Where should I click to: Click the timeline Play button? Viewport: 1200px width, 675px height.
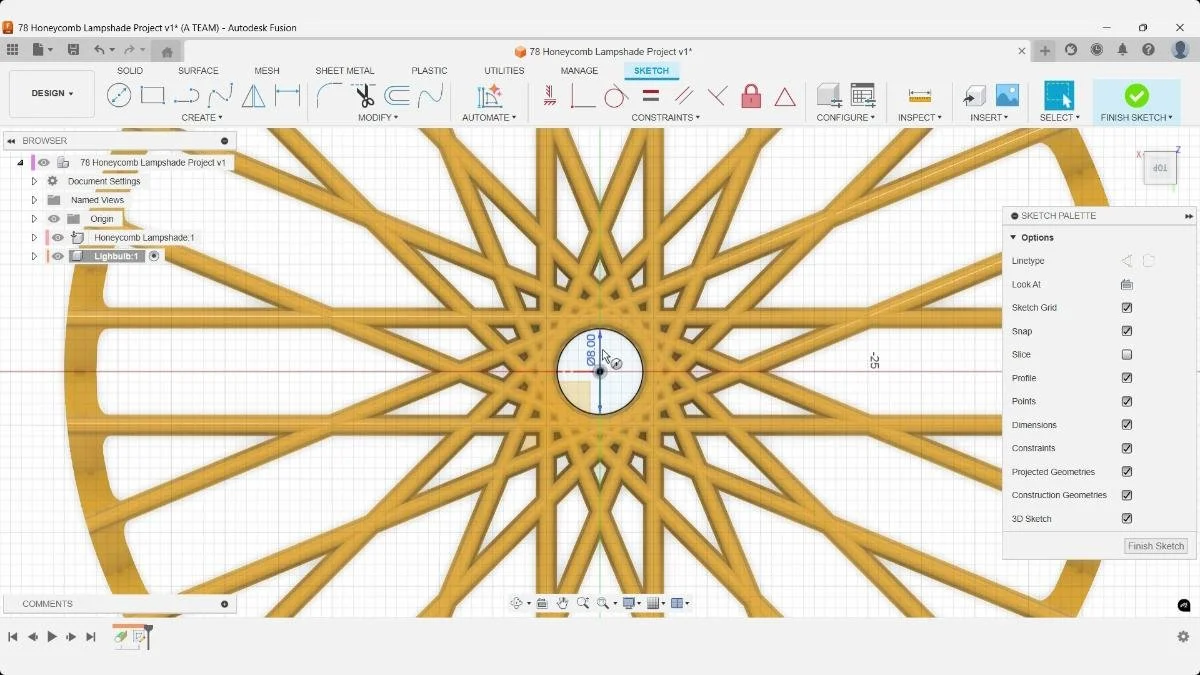(x=52, y=636)
